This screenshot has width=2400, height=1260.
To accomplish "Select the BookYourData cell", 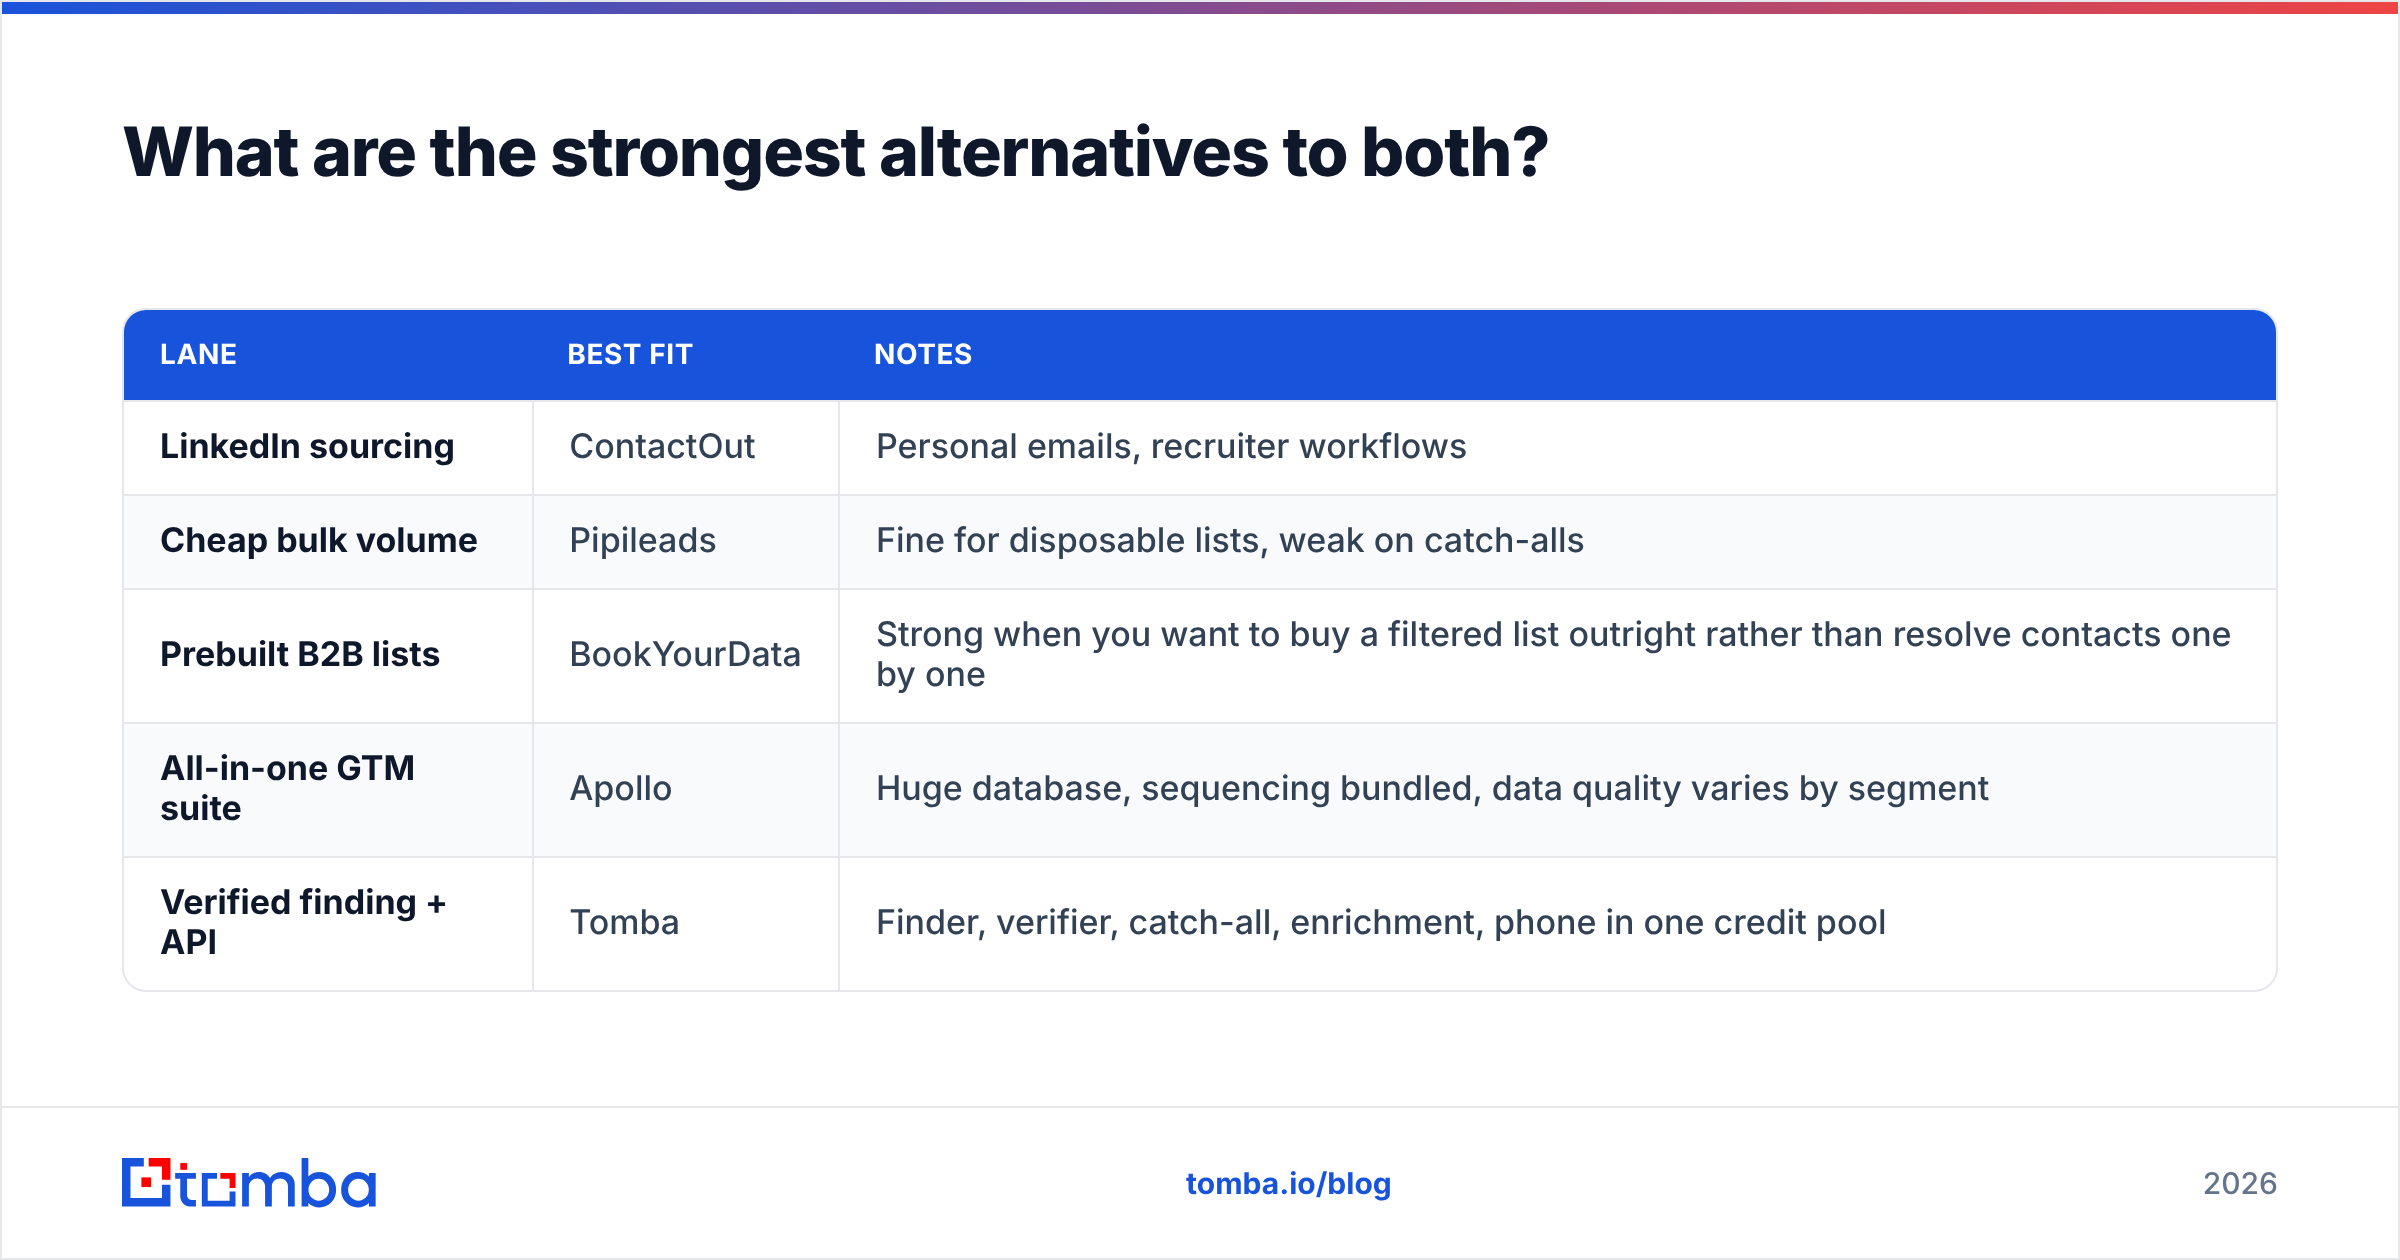I will [x=685, y=654].
